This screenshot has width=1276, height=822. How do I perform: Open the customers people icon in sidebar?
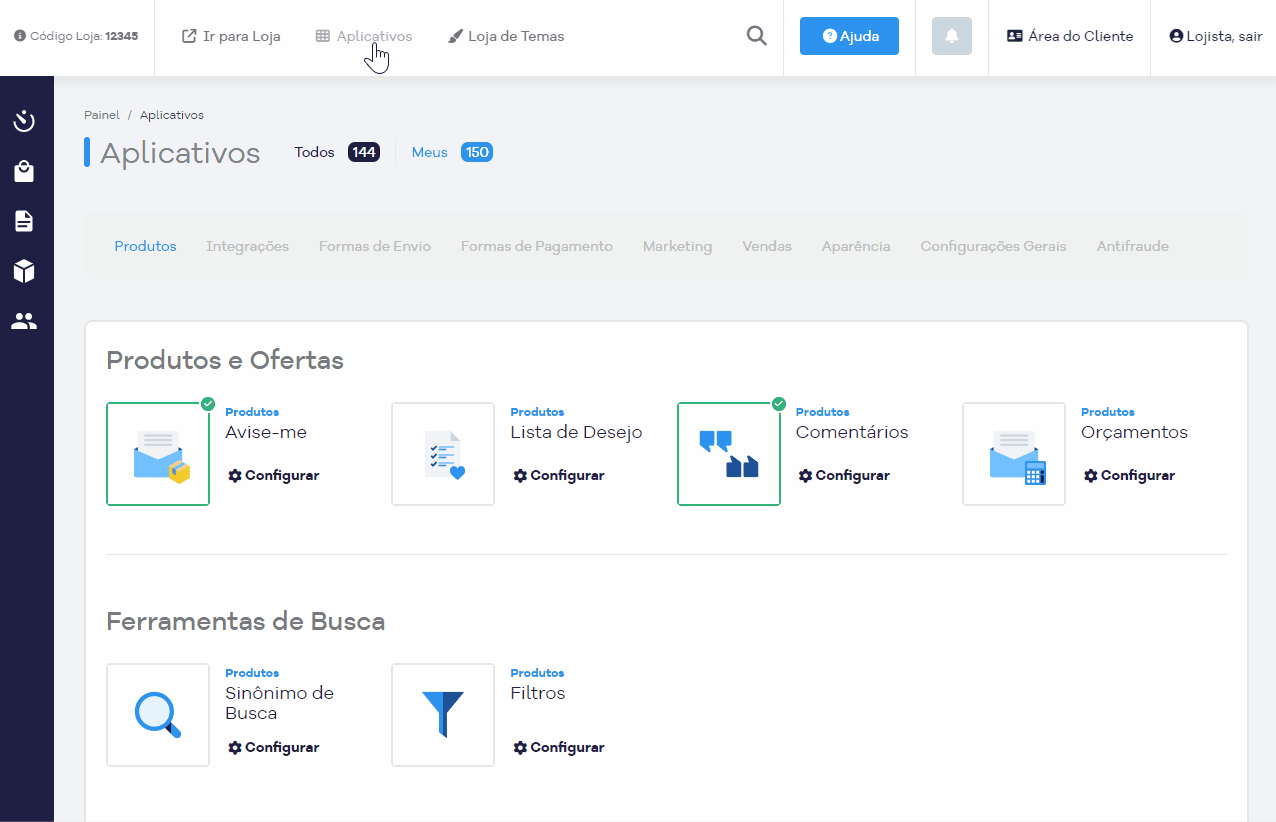coord(24,321)
